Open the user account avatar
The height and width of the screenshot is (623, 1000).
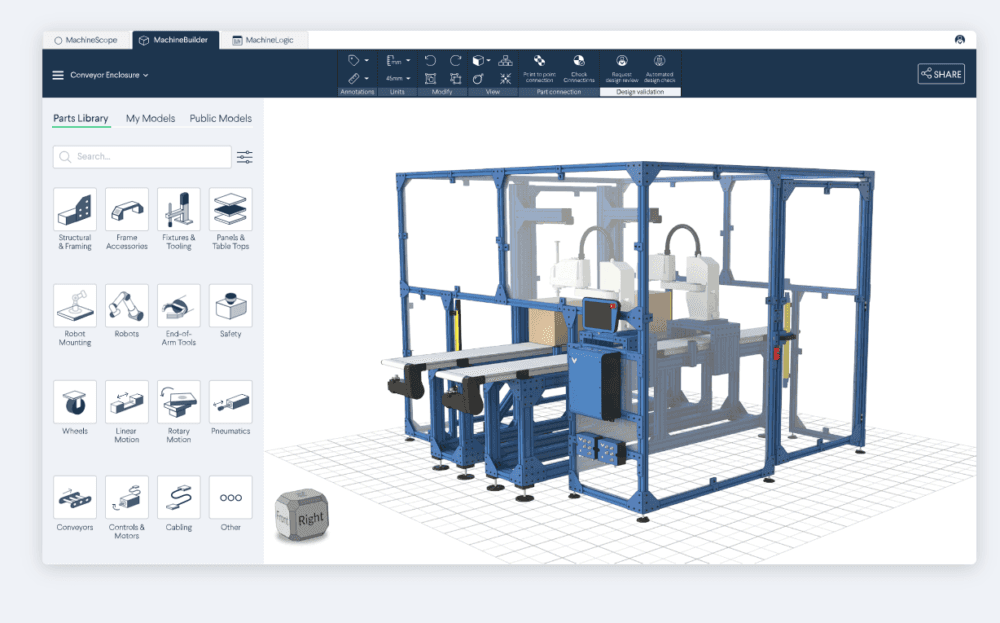(x=960, y=40)
